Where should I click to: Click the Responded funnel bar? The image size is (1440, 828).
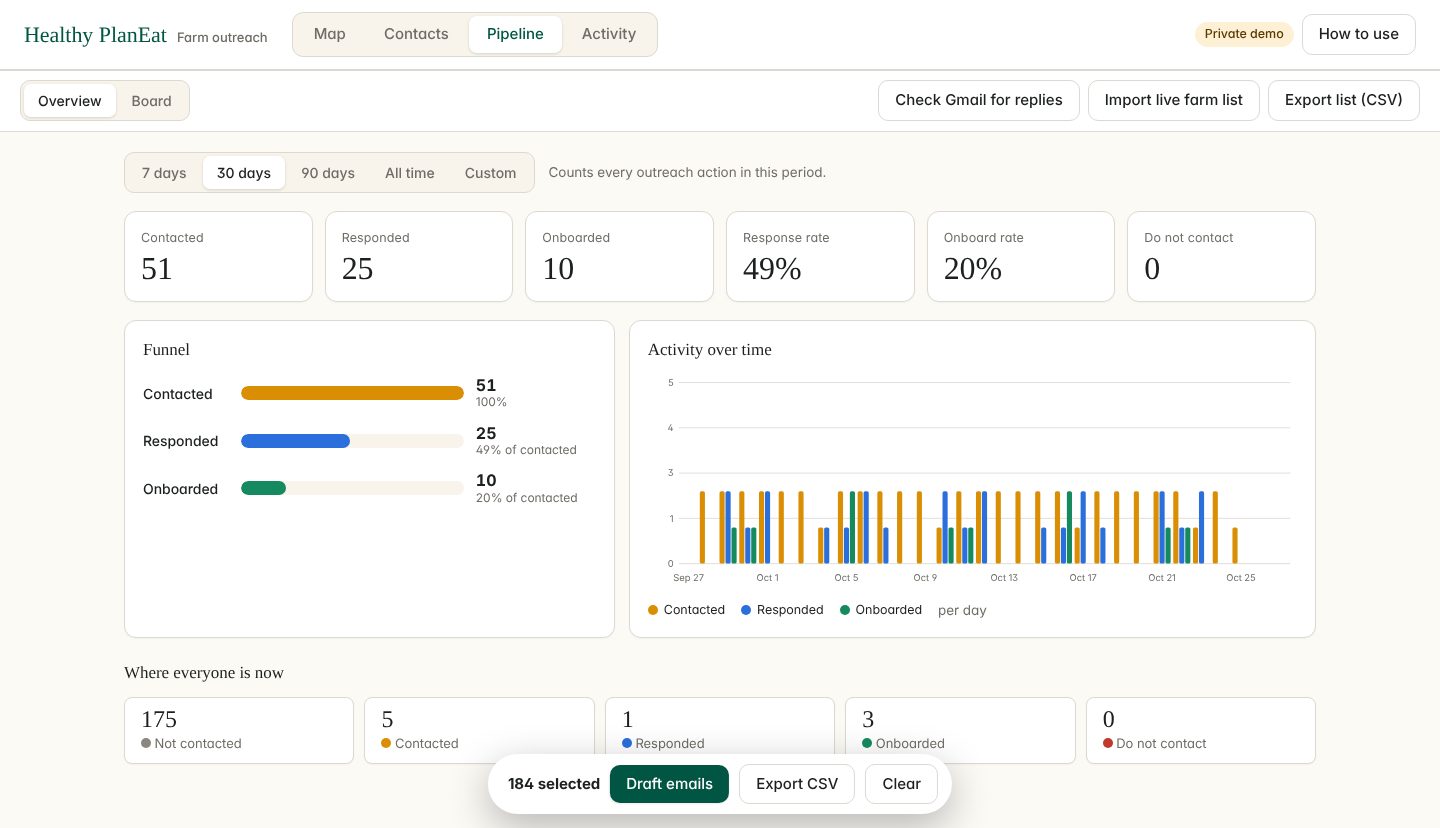[x=352, y=441]
